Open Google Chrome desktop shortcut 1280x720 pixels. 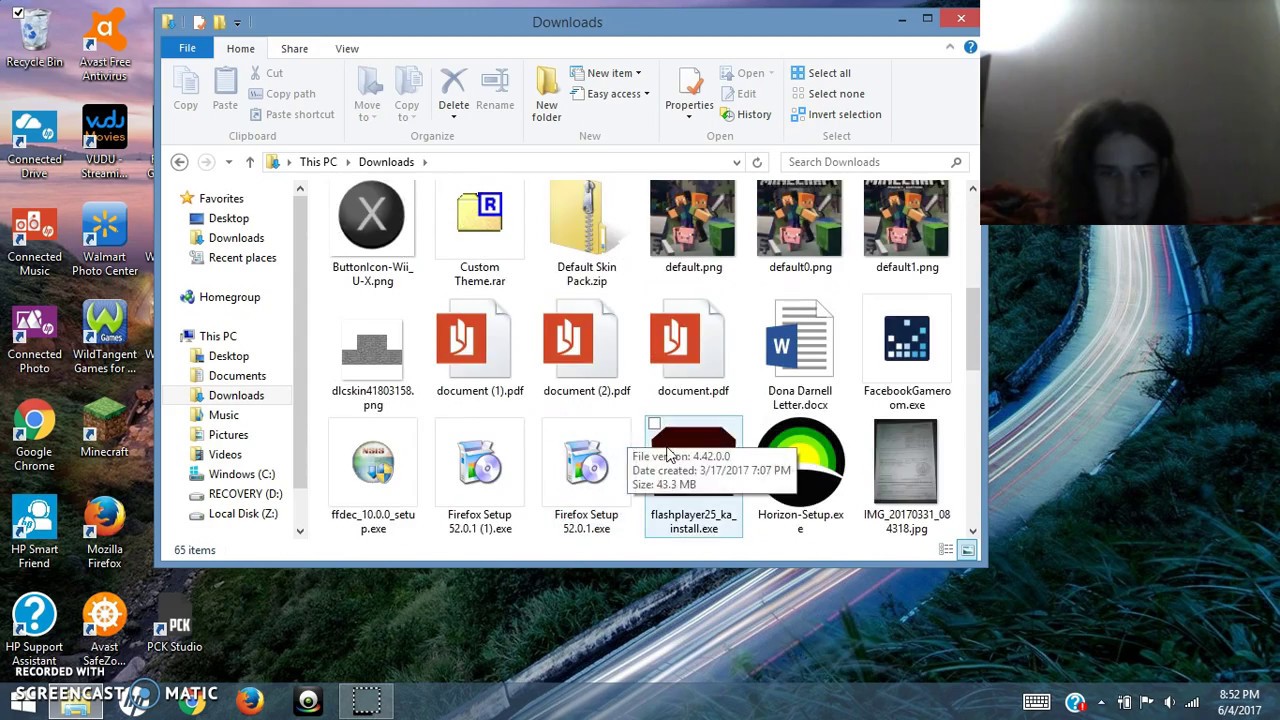(x=34, y=434)
